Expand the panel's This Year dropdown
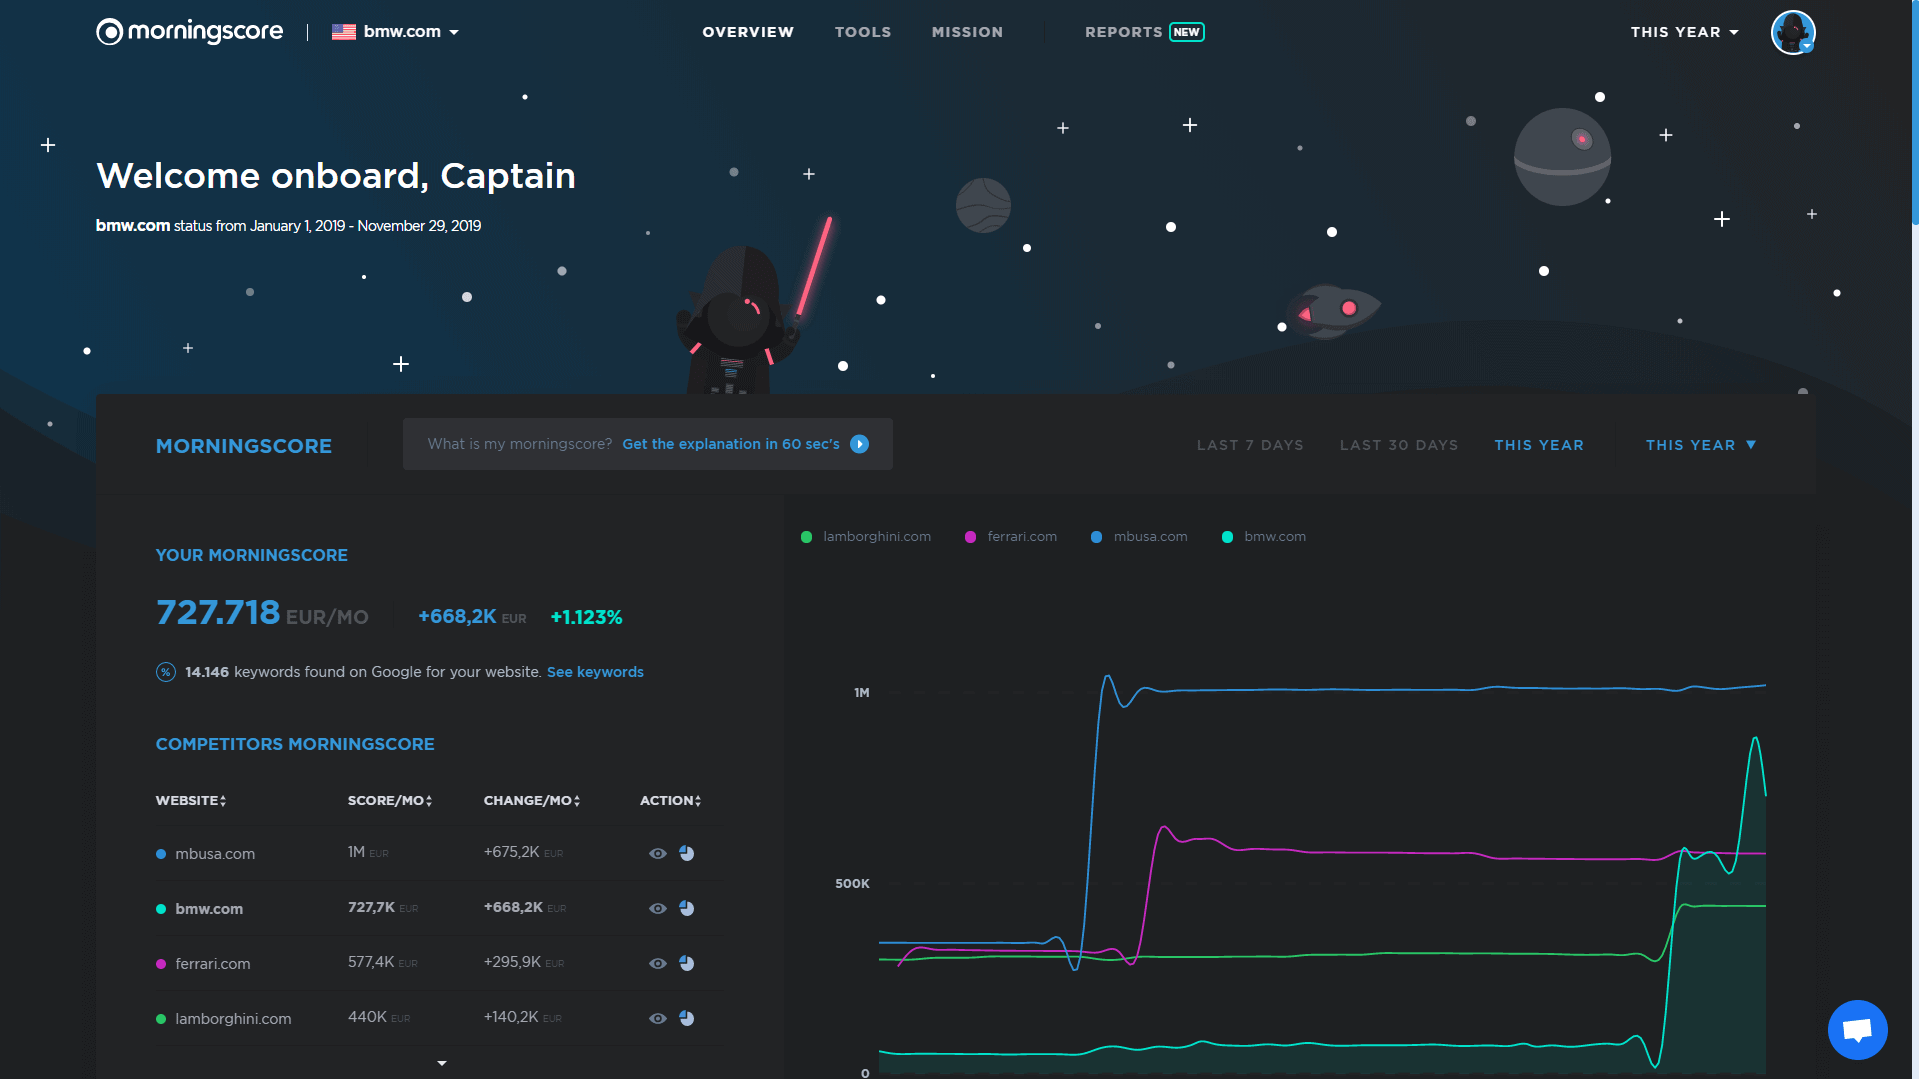Image resolution: width=1919 pixels, height=1079 pixels. pos(1701,445)
